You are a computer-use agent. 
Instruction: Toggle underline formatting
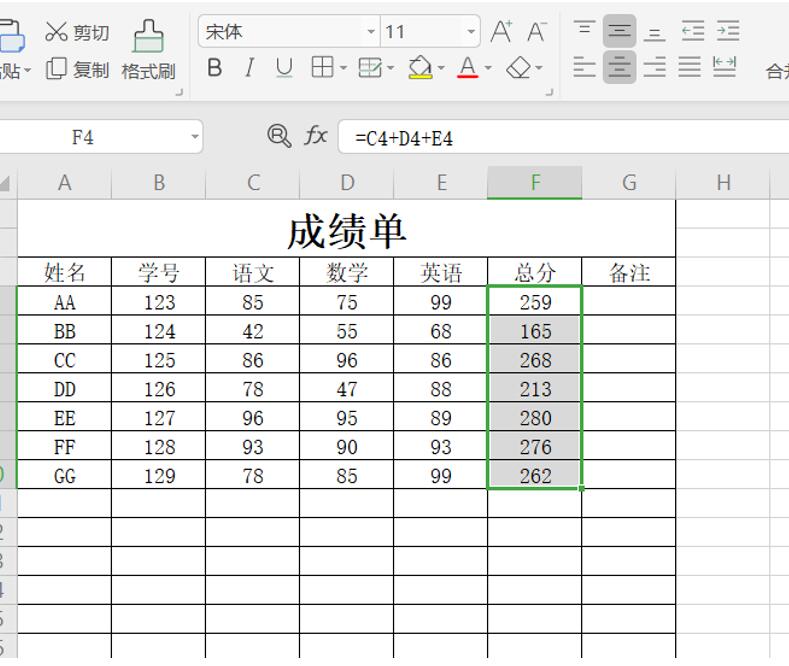[x=284, y=68]
